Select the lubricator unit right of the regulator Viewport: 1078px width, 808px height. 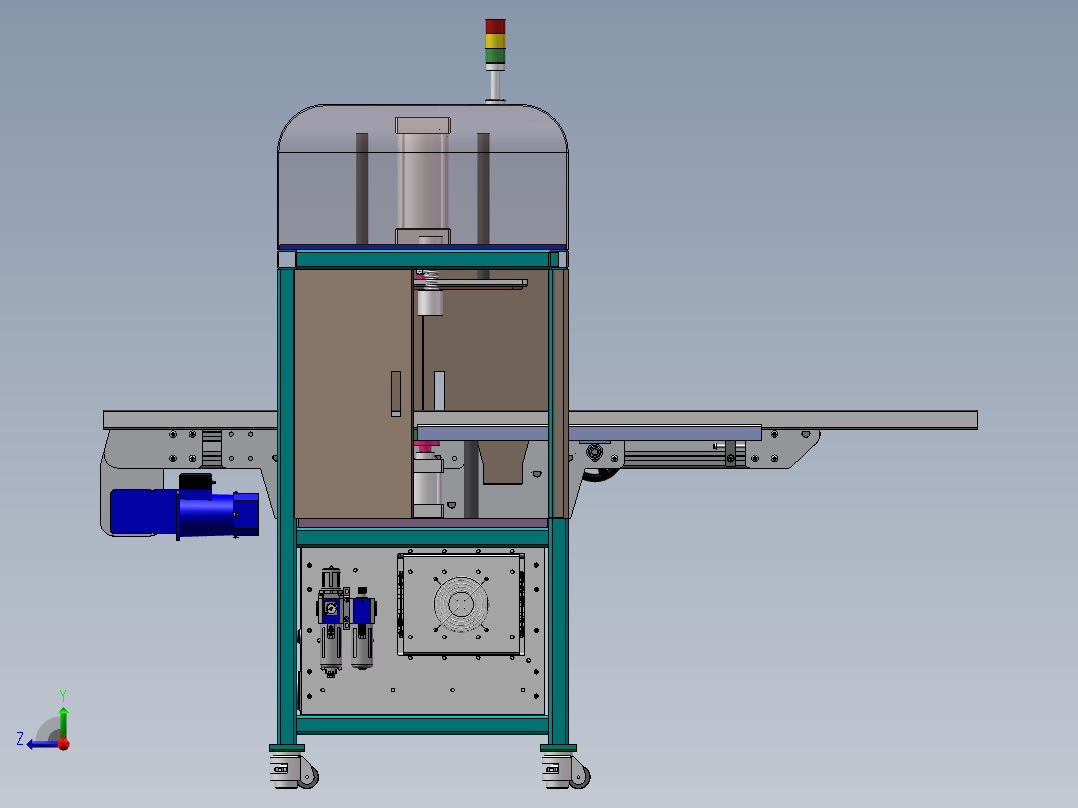click(363, 628)
